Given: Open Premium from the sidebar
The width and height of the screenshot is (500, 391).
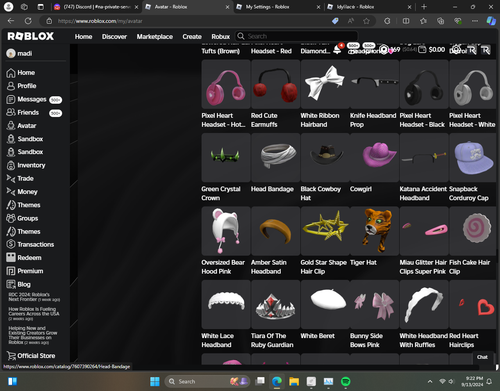Looking at the screenshot, I should [x=30, y=271].
